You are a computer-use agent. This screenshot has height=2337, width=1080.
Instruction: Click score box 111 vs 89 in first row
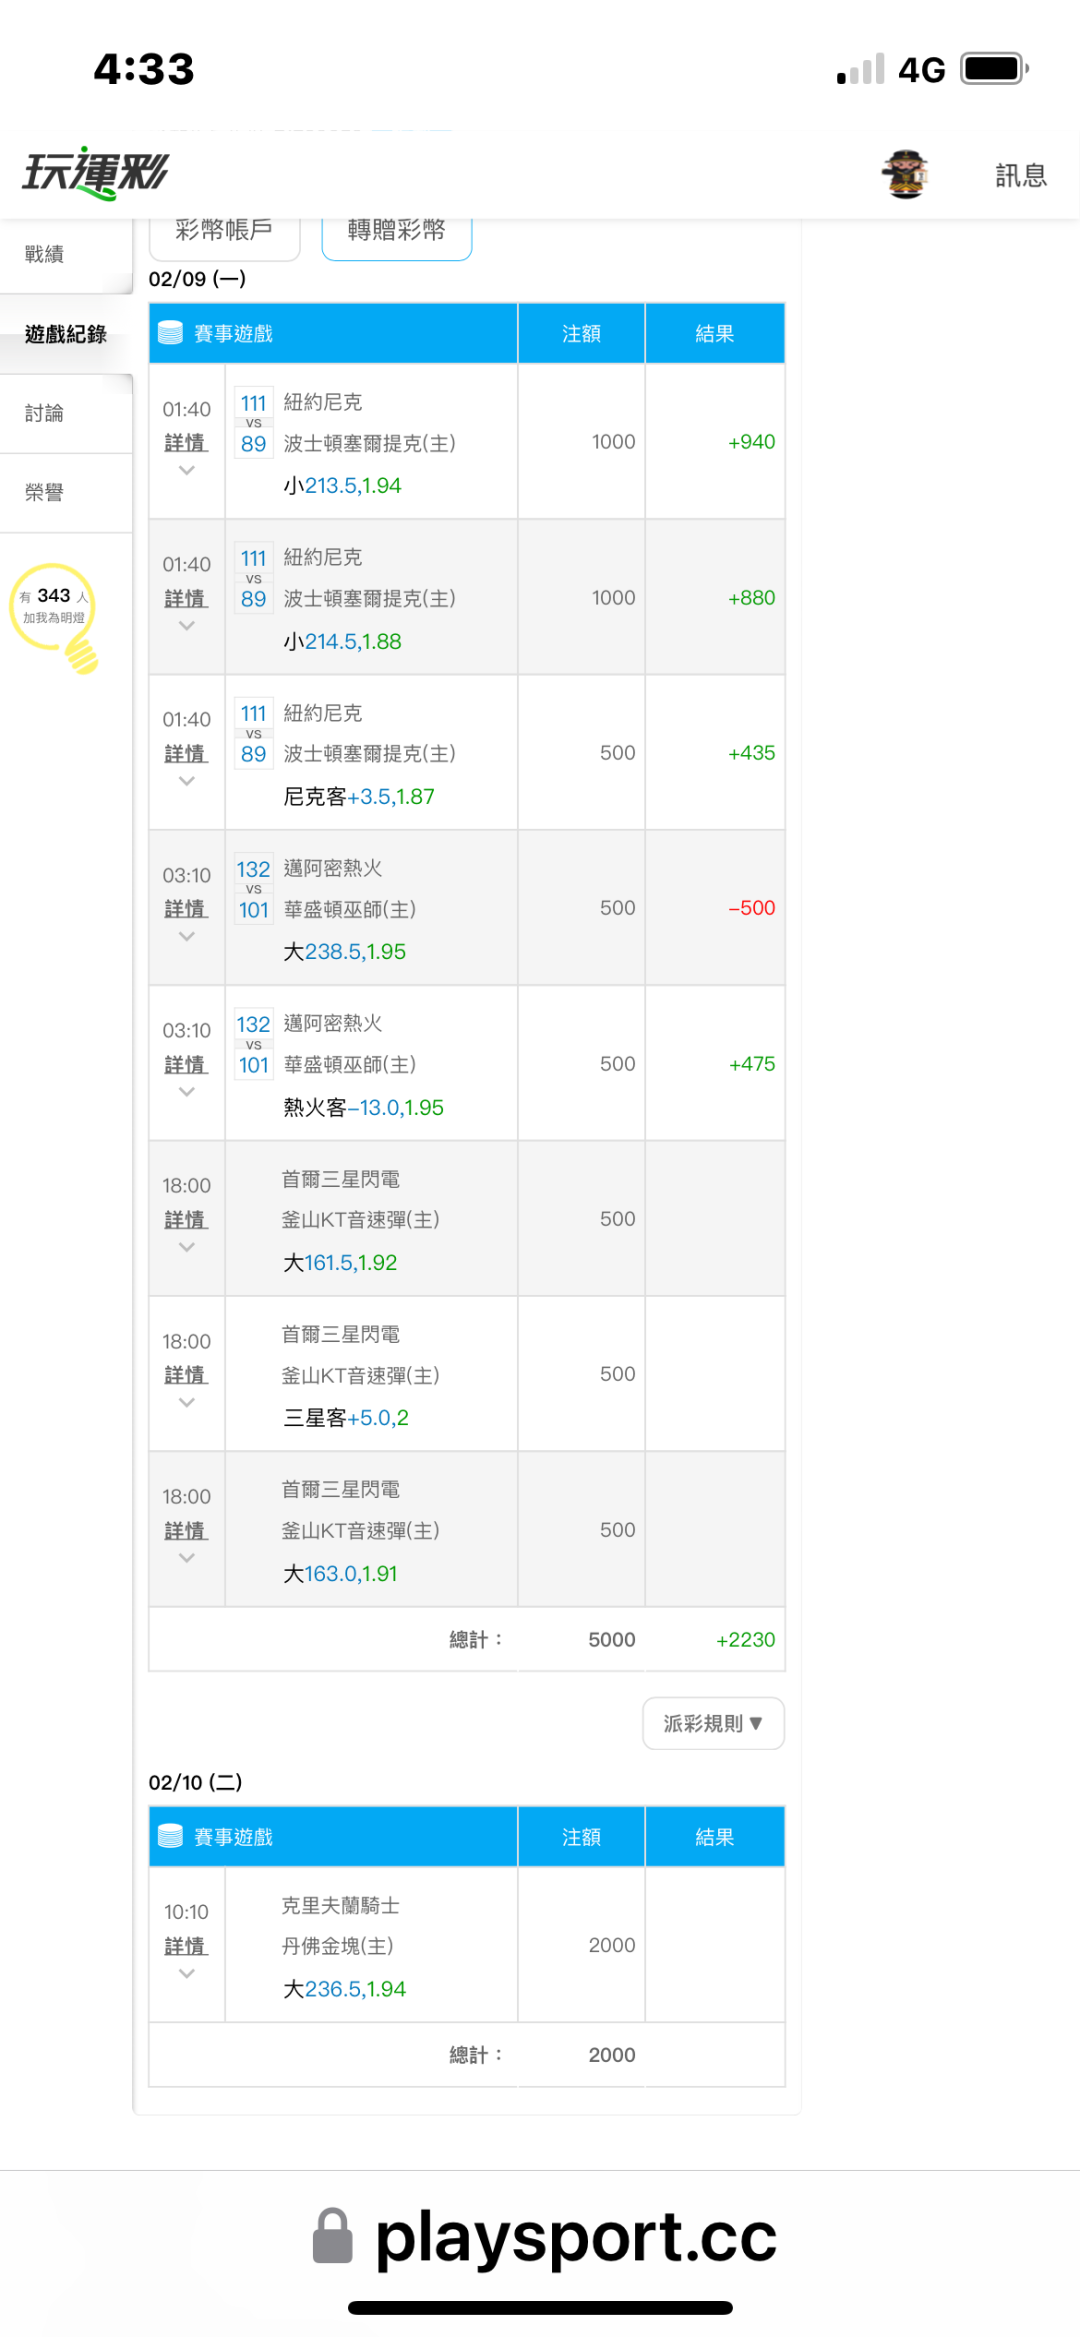click(253, 423)
